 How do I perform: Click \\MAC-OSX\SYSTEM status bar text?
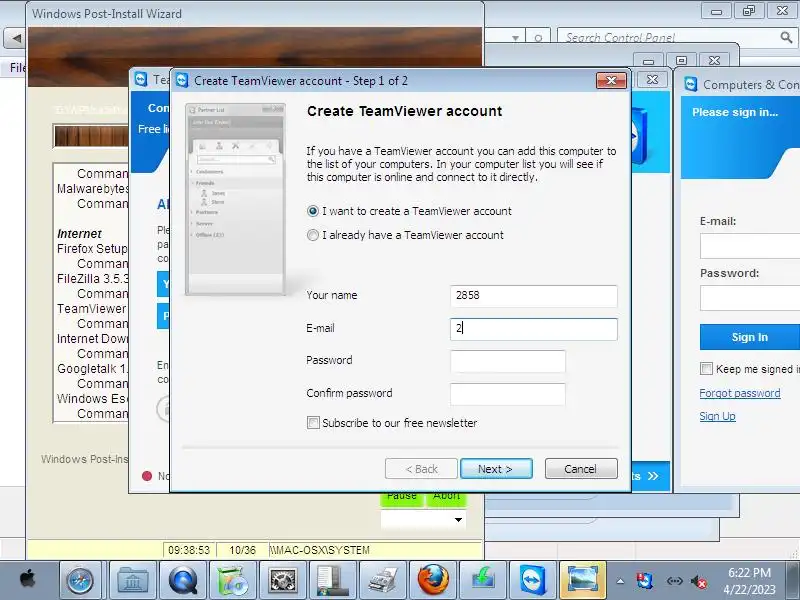click(320, 550)
